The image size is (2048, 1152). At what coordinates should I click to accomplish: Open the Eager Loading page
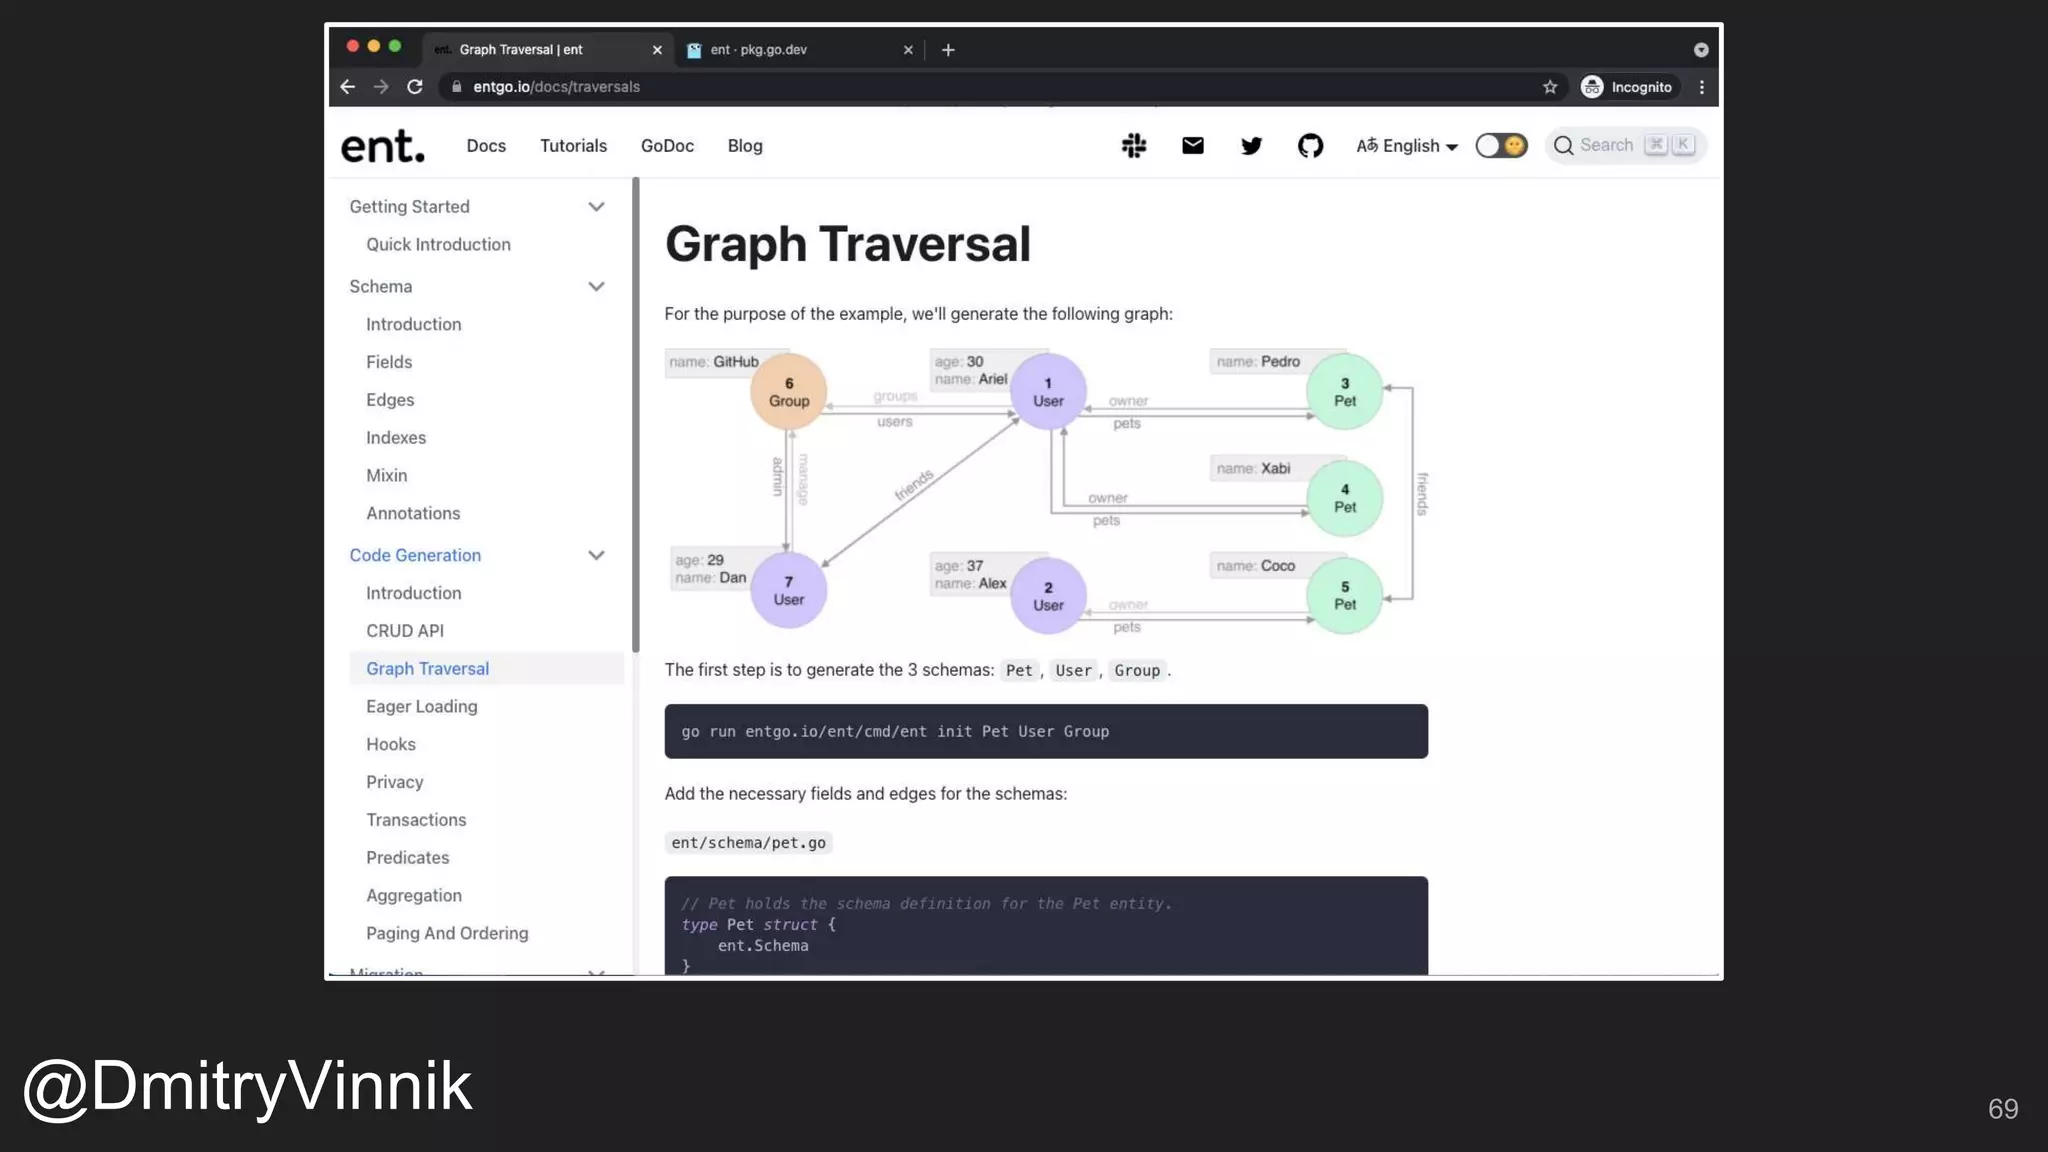pos(421,707)
